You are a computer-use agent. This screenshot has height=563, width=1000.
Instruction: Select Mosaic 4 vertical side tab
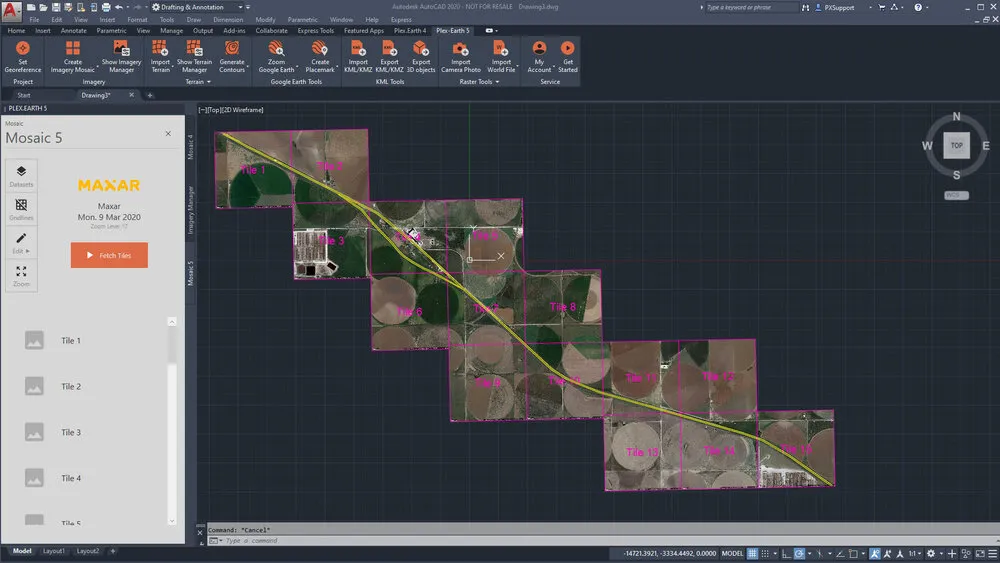tap(190, 147)
